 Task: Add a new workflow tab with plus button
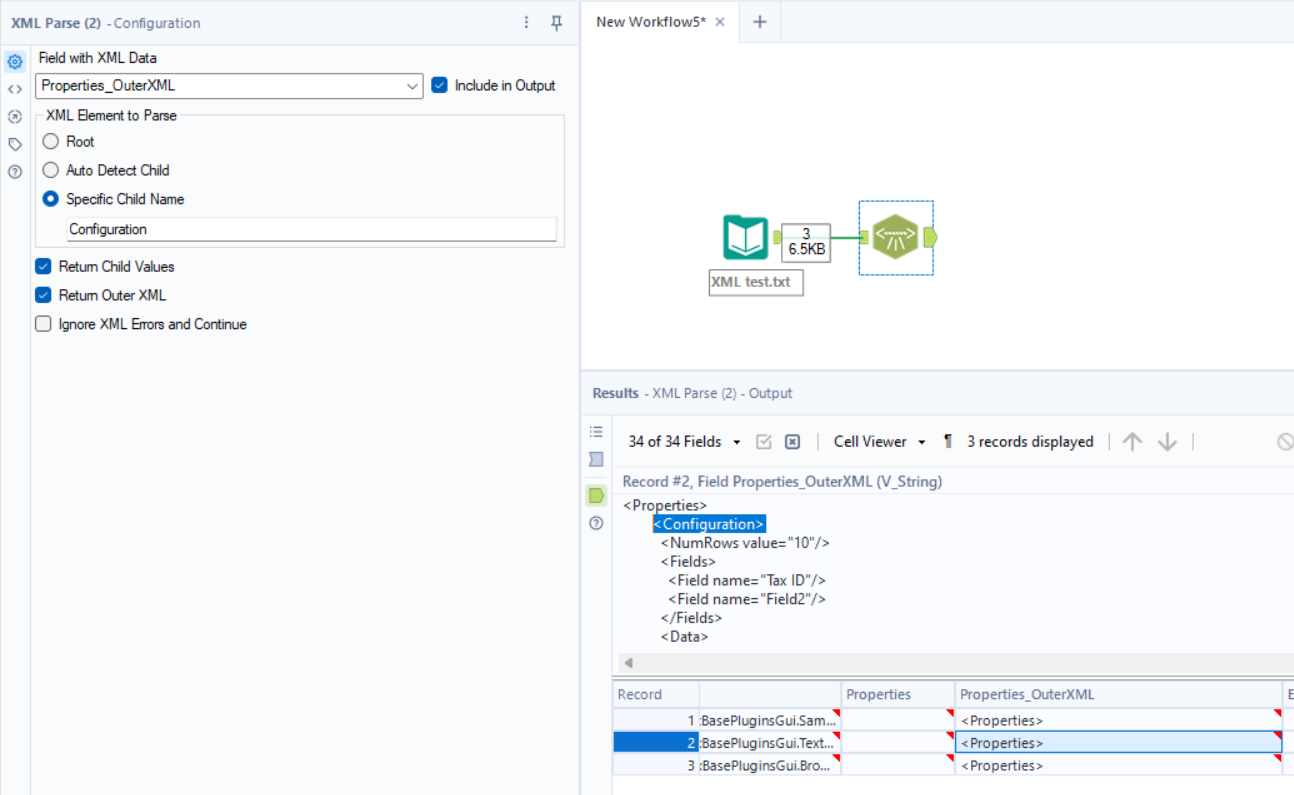point(759,22)
